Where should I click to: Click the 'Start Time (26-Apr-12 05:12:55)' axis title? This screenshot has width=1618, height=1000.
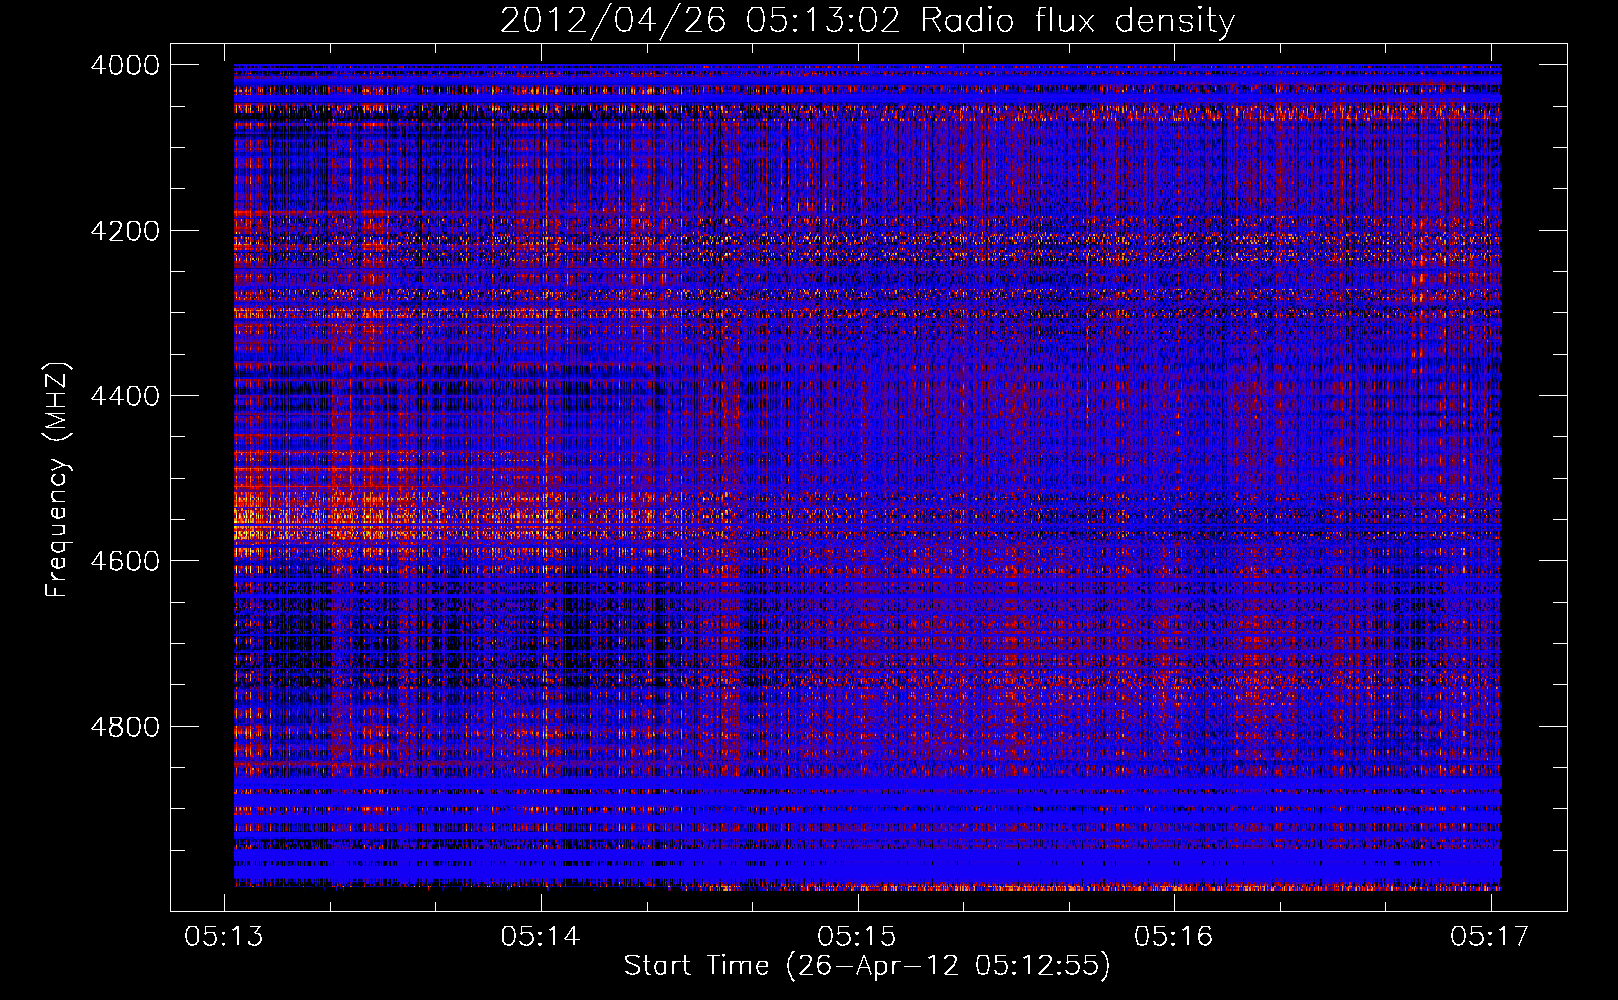[x=867, y=966]
